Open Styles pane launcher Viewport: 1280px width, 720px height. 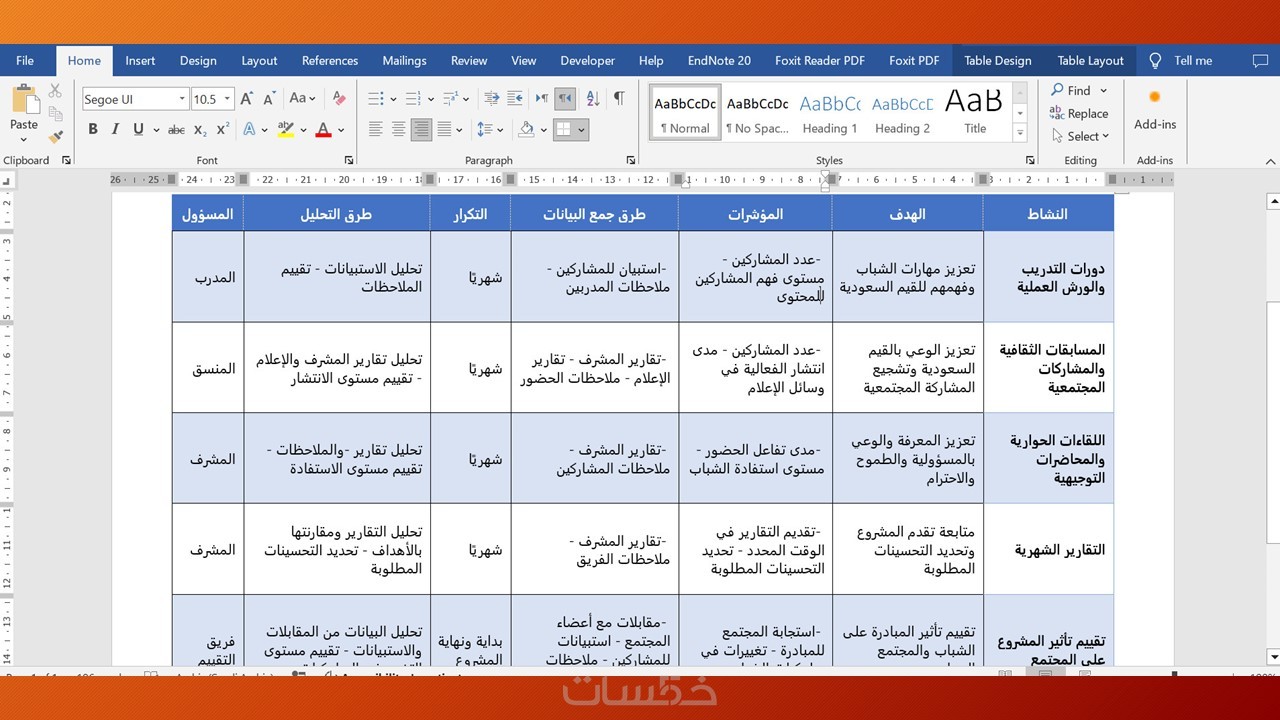(x=1030, y=160)
